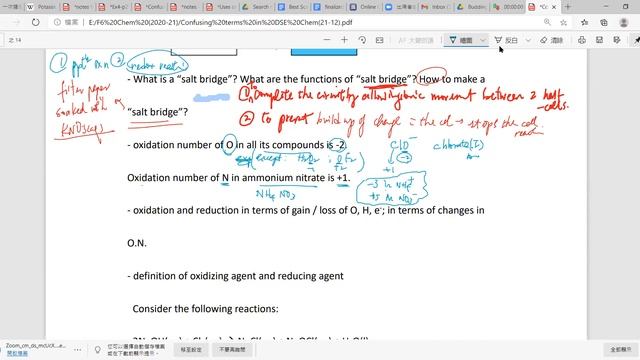The image size is (640, 360).
Task: Expand the Draw tool color options
Action: 483,40
